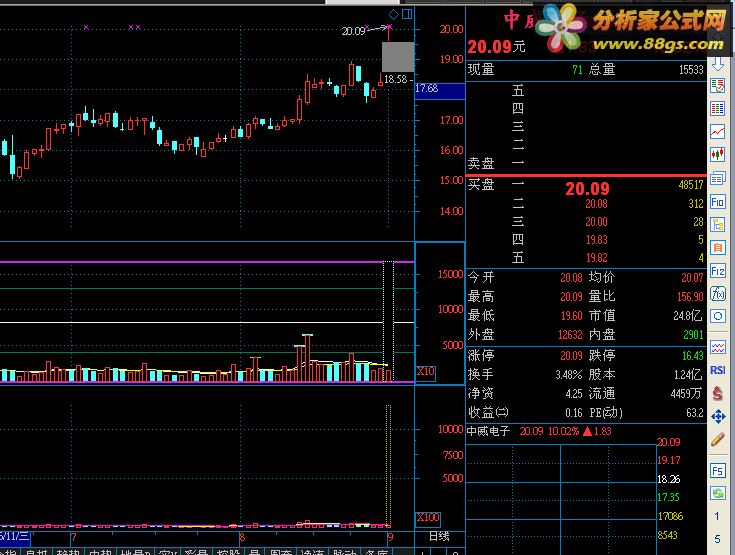Click the green refresh icon
Image resolution: width=735 pixels, height=555 pixels.
(718, 493)
